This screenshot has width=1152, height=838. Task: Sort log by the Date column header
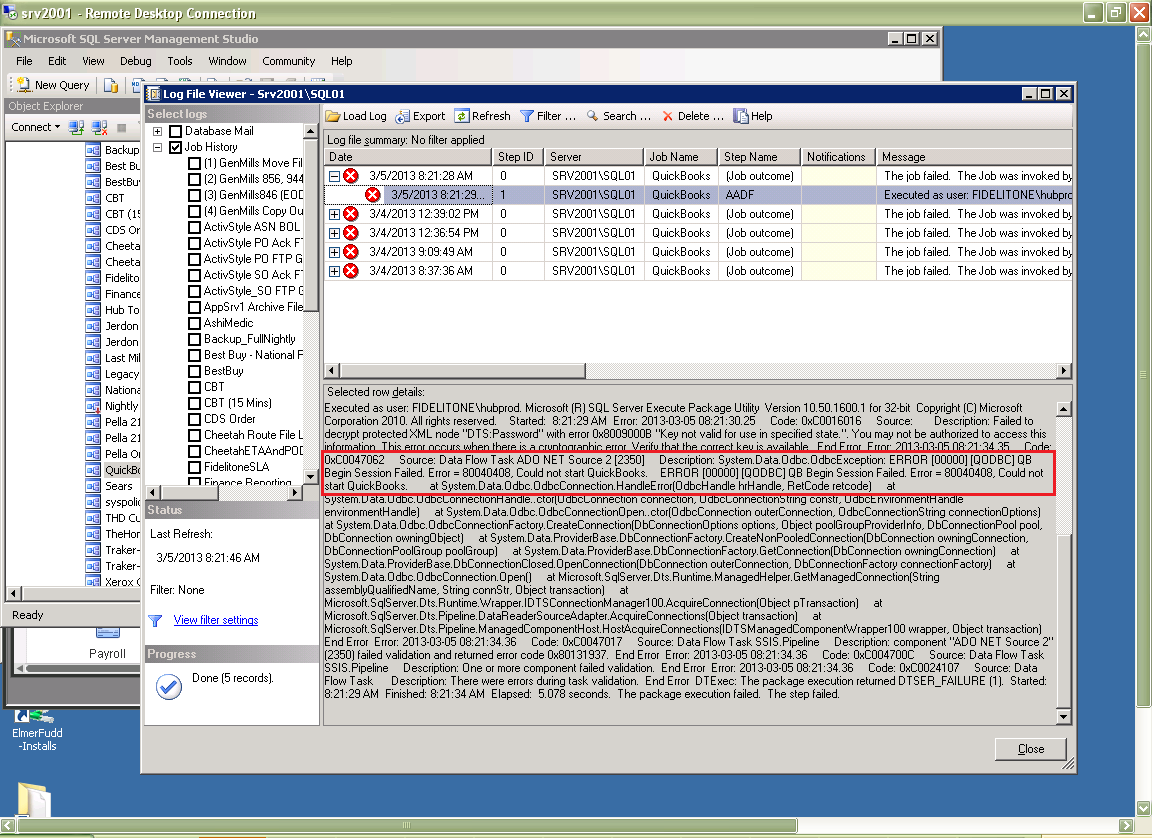click(408, 157)
